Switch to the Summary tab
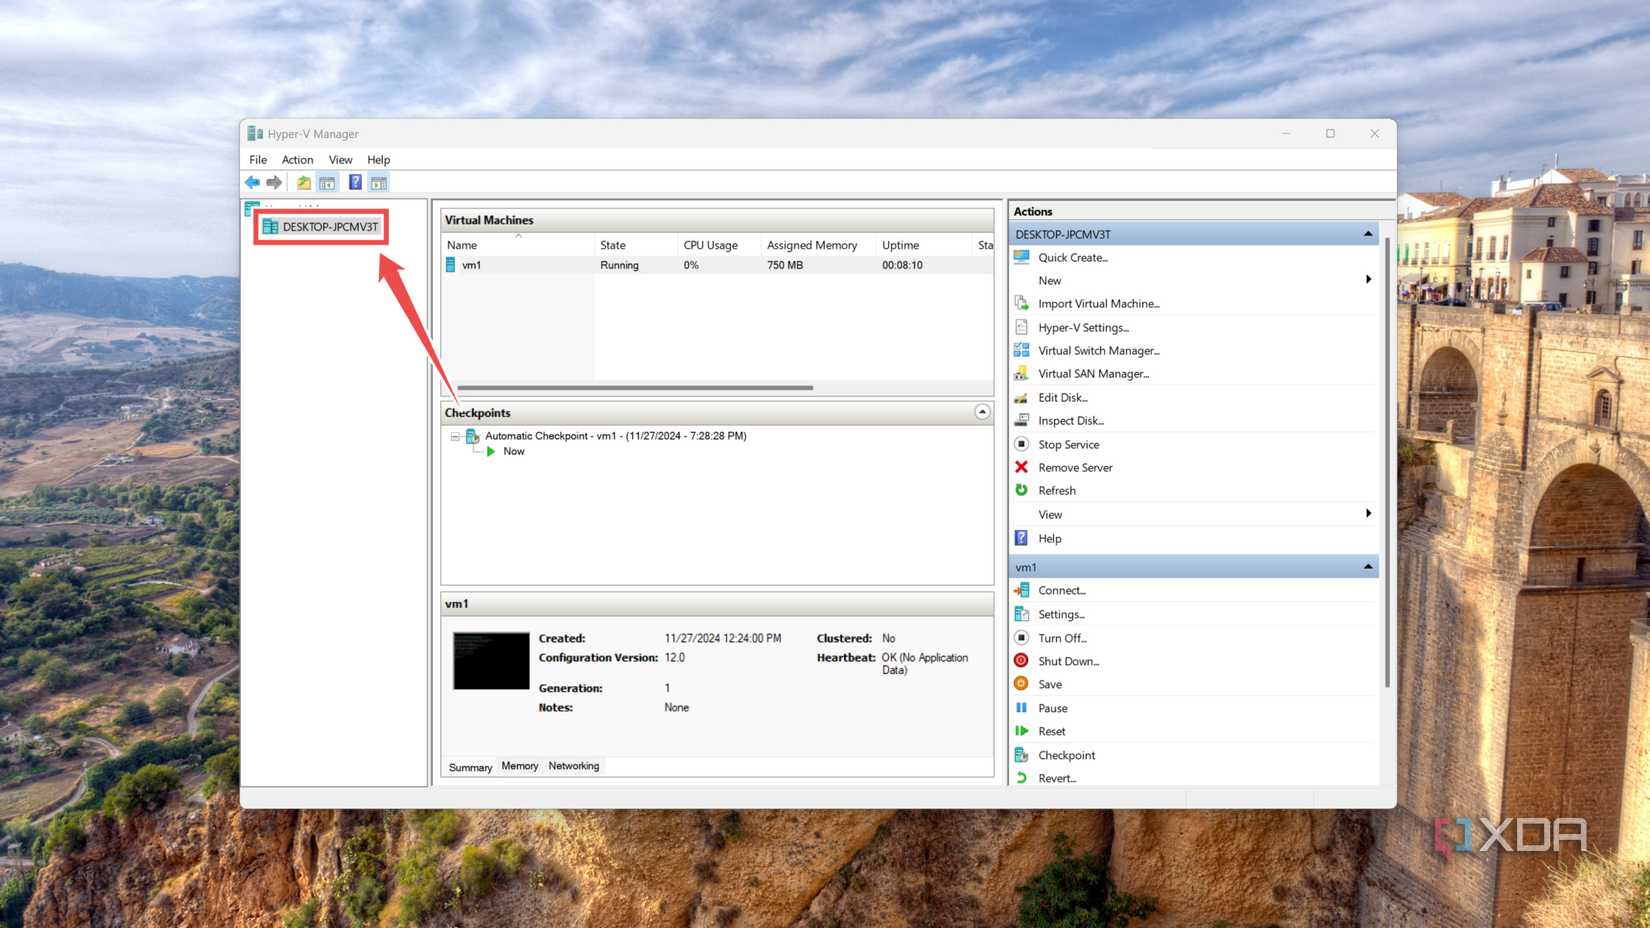This screenshot has width=1650, height=928. click(470, 767)
